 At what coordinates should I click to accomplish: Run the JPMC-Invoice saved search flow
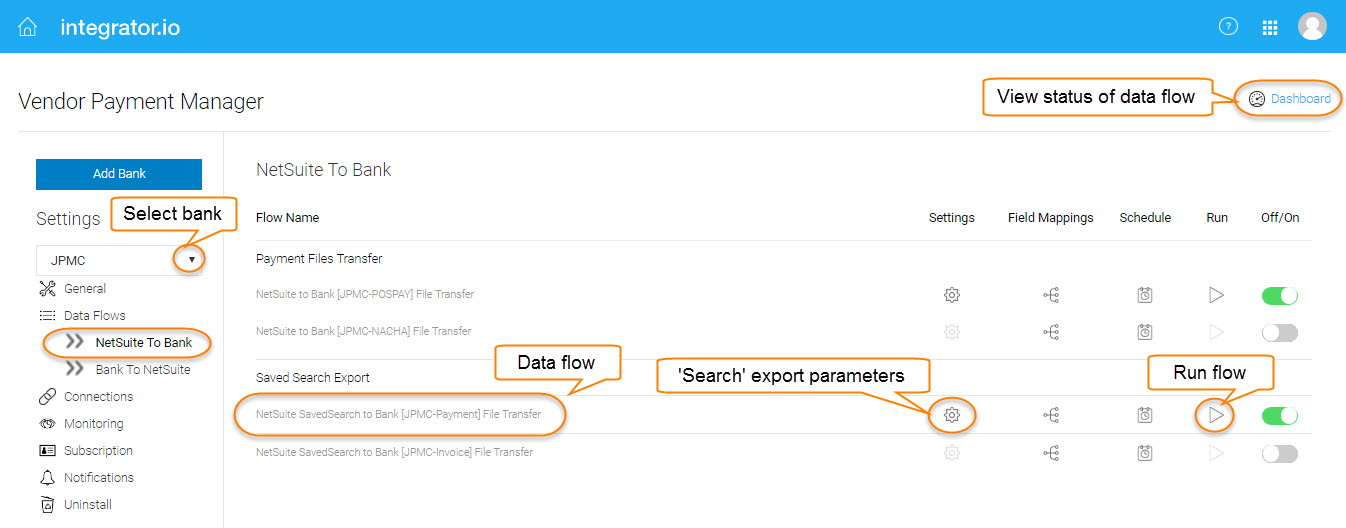click(1216, 453)
